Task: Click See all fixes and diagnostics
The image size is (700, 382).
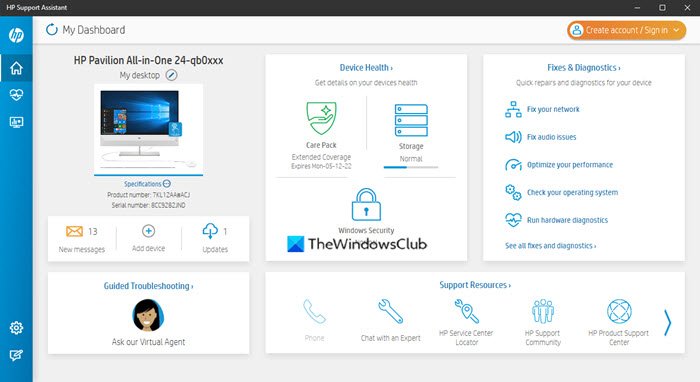Action: [550, 246]
